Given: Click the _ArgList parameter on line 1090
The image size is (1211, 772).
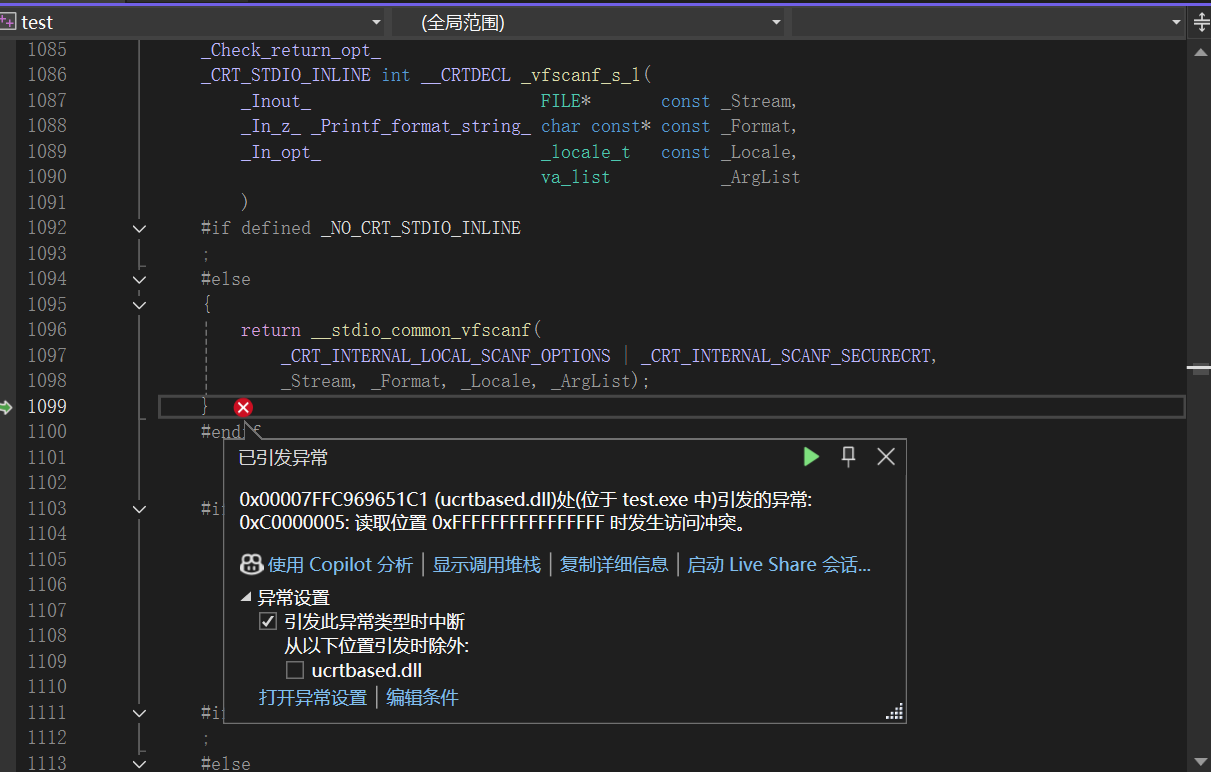Looking at the screenshot, I should tap(761, 177).
